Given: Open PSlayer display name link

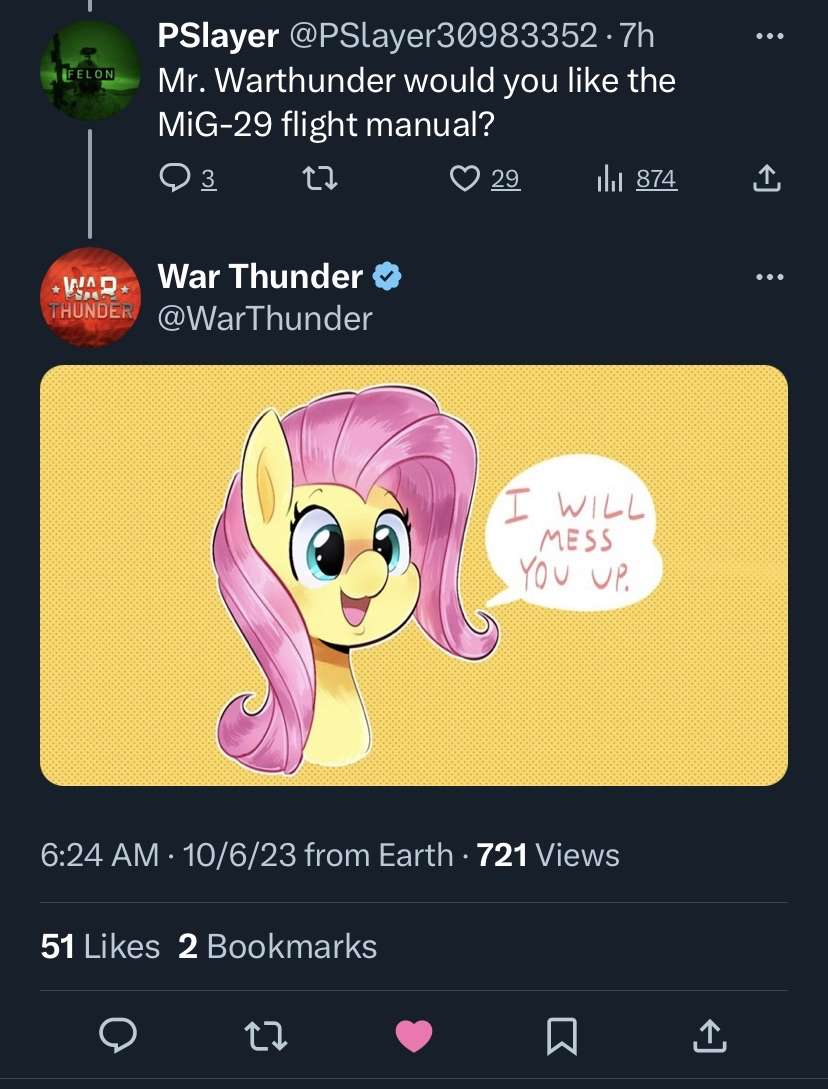Looking at the screenshot, I should (218, 36).
